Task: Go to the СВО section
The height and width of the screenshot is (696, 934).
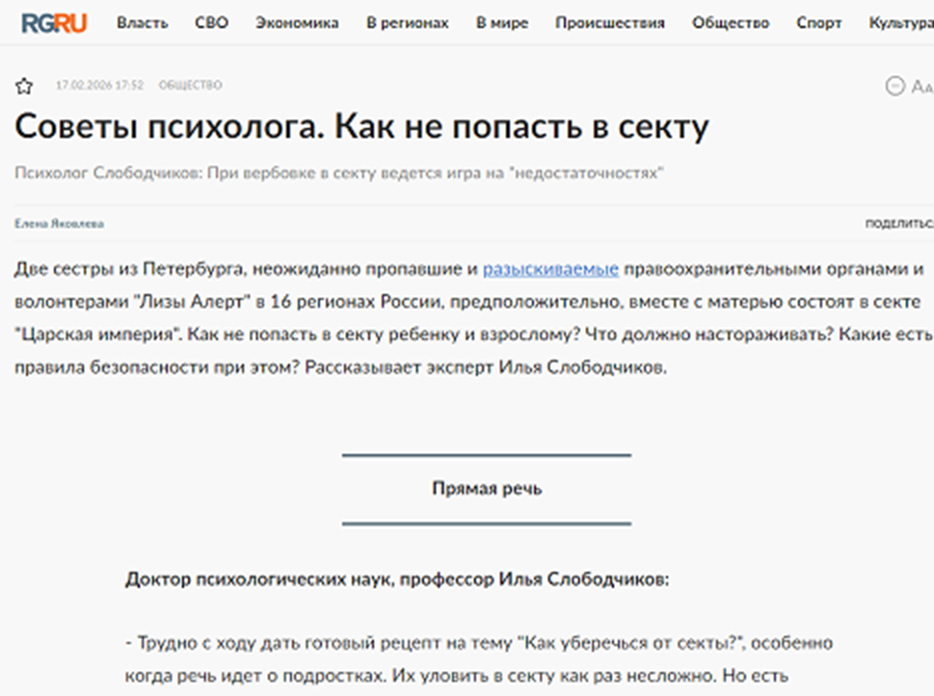Action: 211,23
